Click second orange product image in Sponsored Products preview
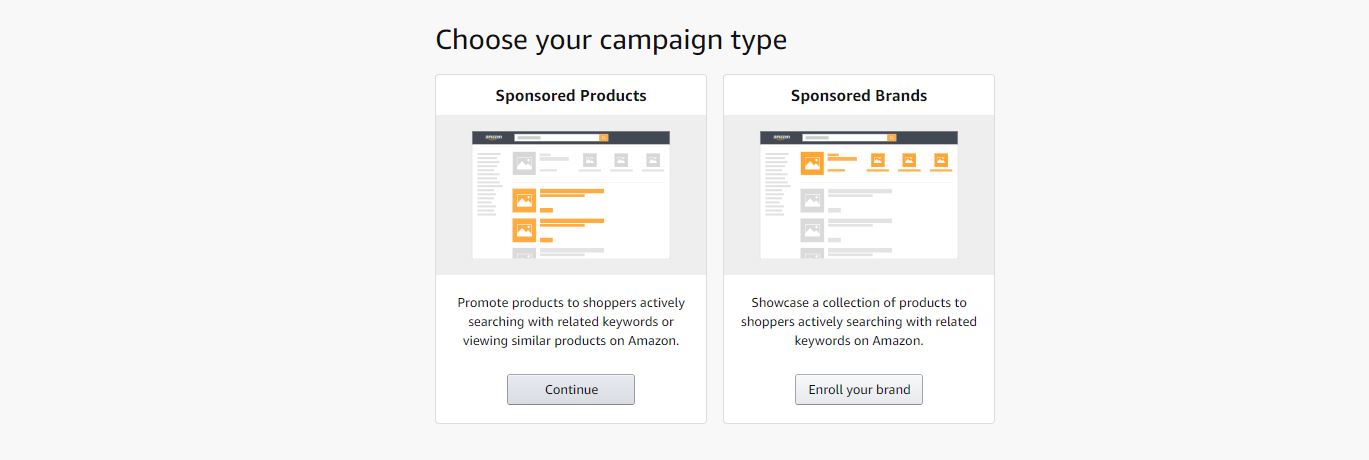Image resolution: width=1369 pixels, height=460 pixels. [524, 230]
